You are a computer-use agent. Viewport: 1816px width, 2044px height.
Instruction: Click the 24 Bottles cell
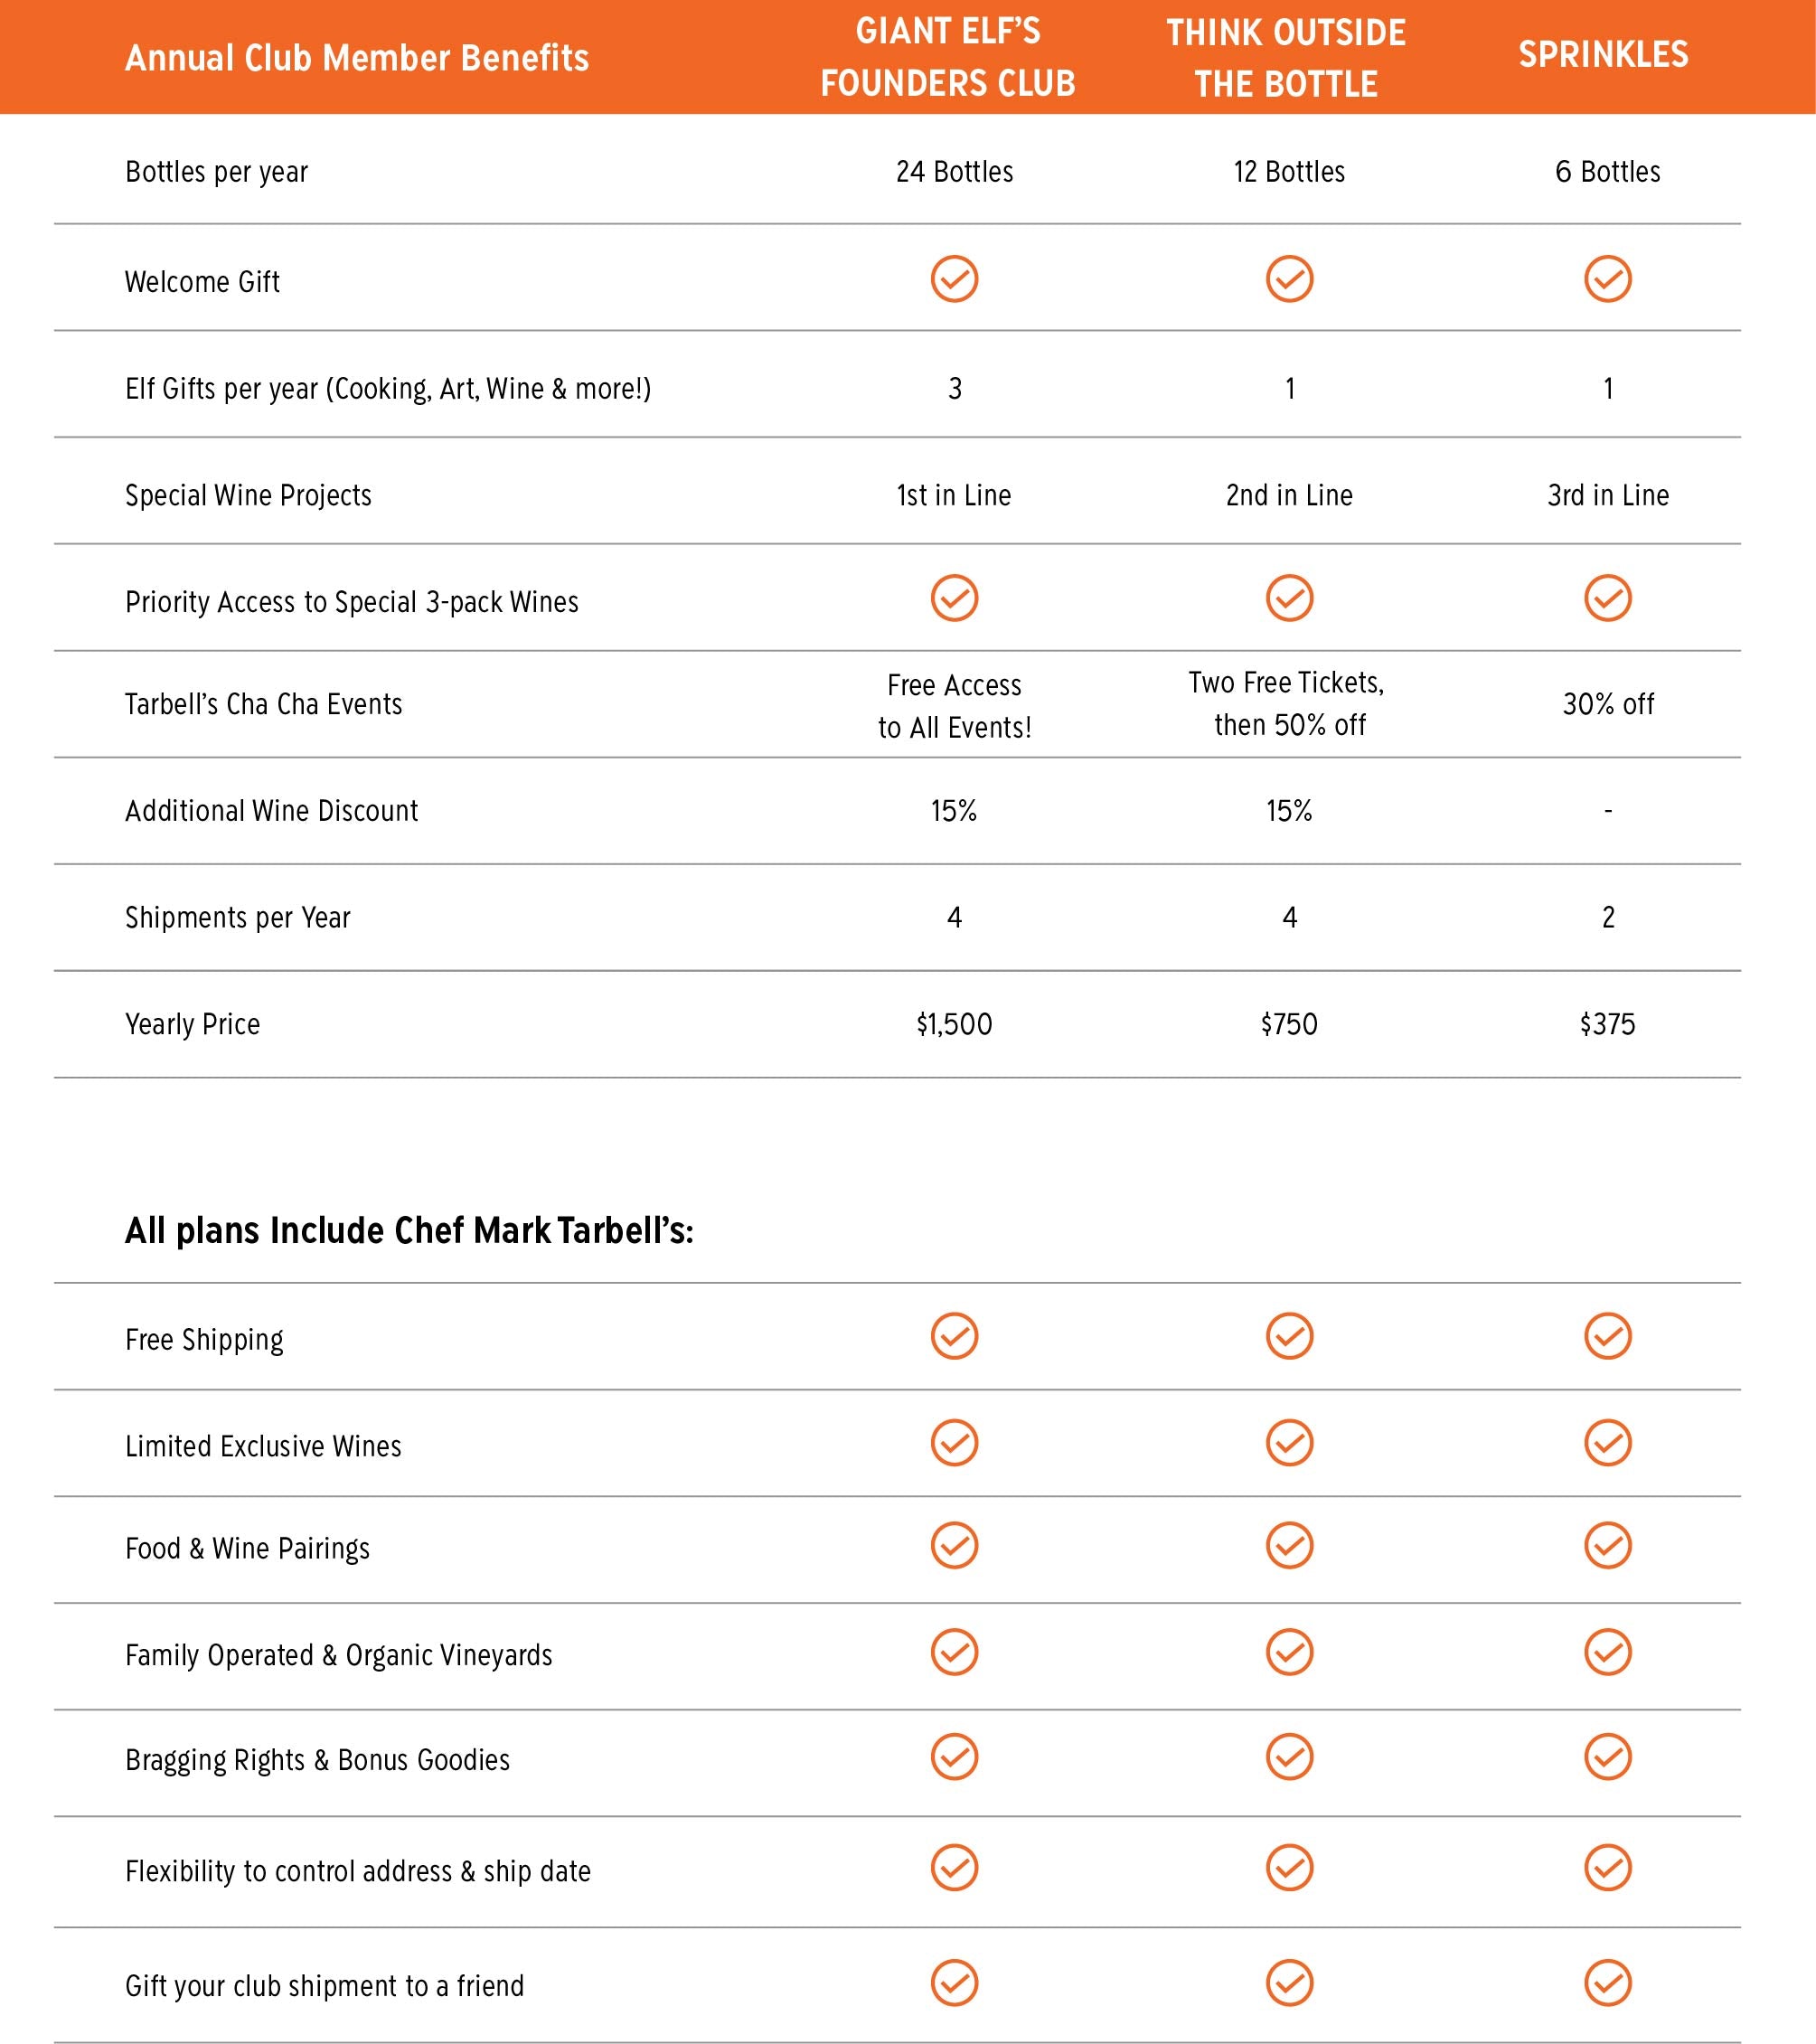954,172
